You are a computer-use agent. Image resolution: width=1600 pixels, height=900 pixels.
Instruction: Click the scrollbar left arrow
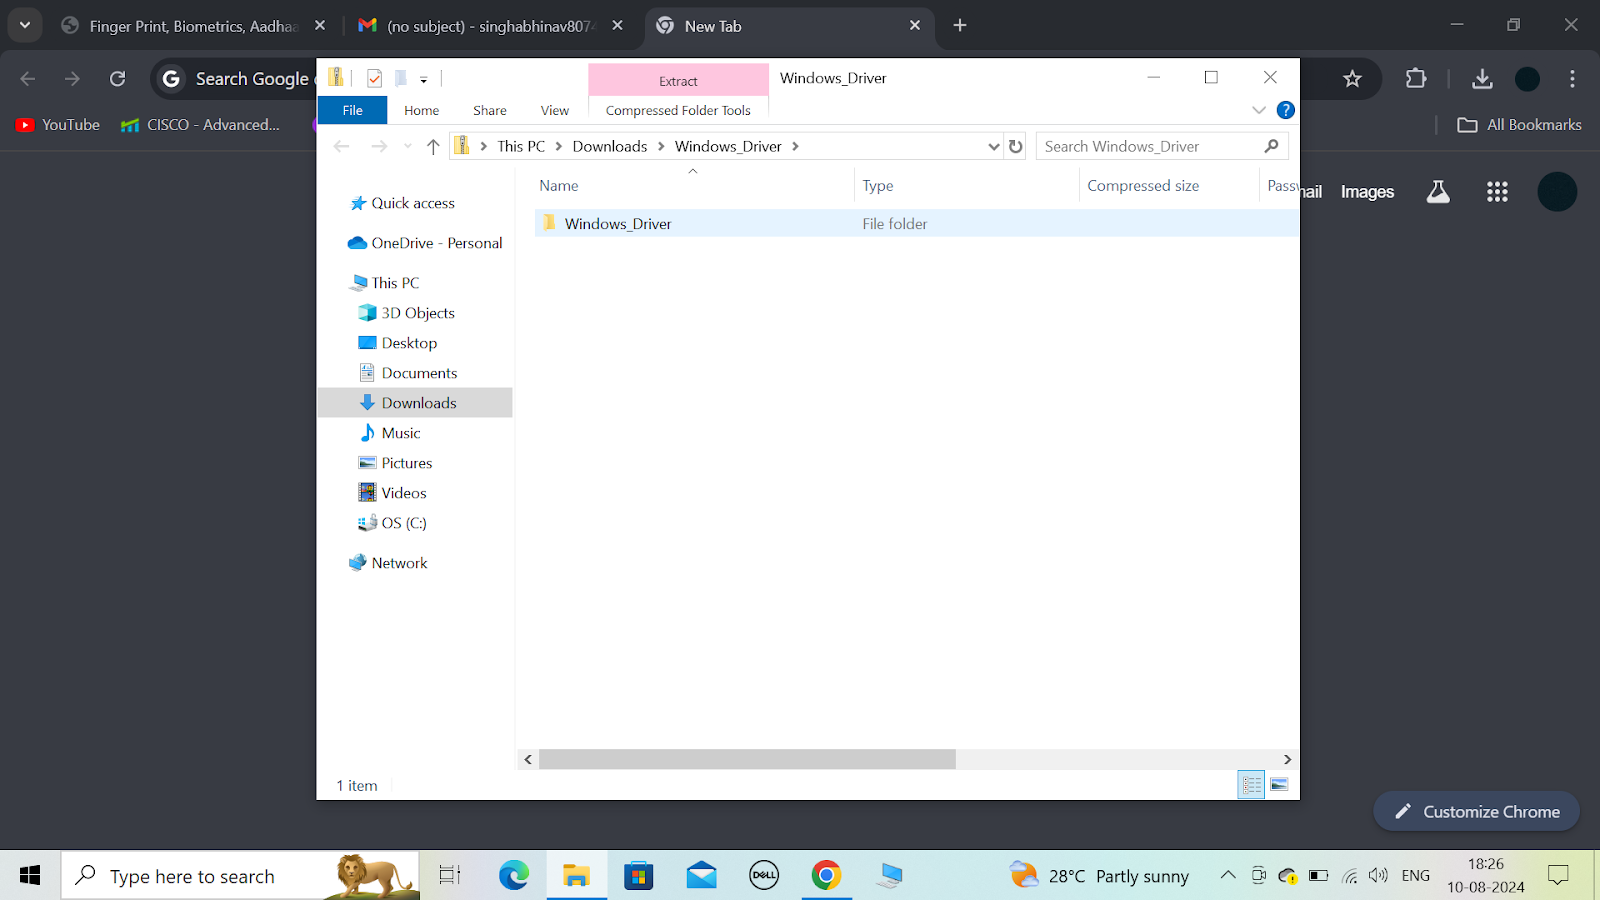tap(528, 759)
